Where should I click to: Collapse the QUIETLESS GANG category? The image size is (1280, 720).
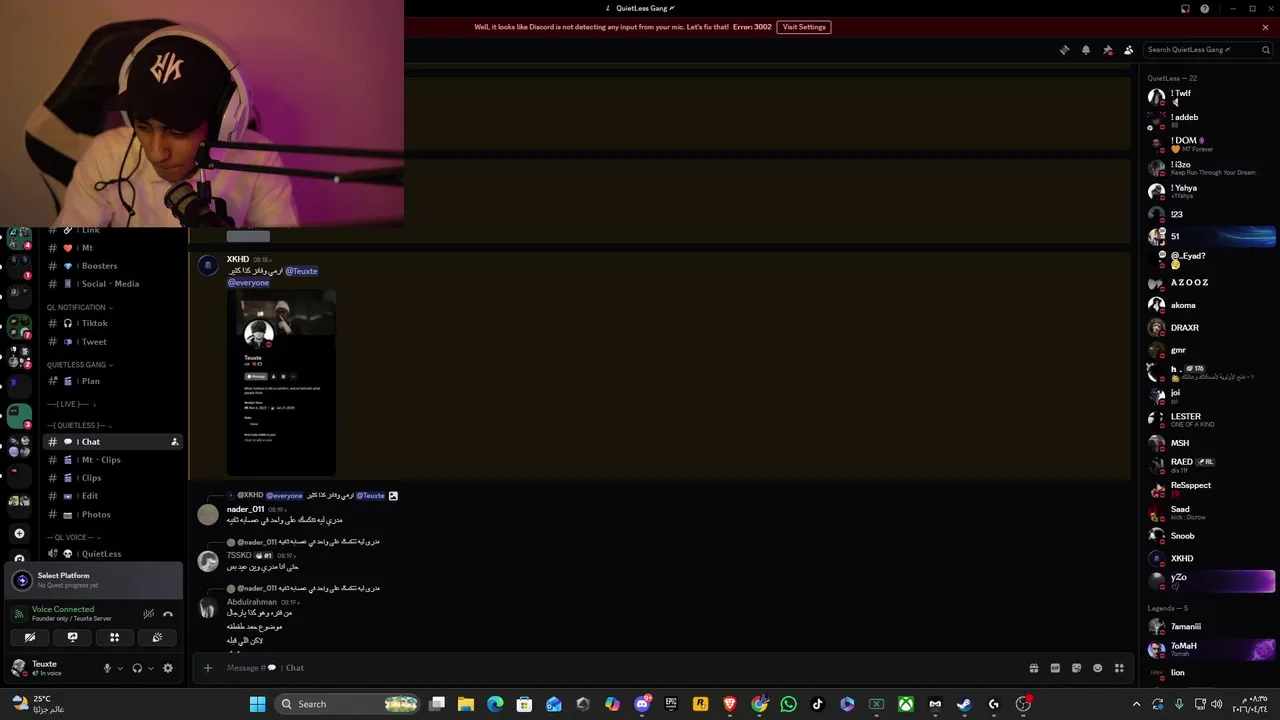click(x=80, y=365)
